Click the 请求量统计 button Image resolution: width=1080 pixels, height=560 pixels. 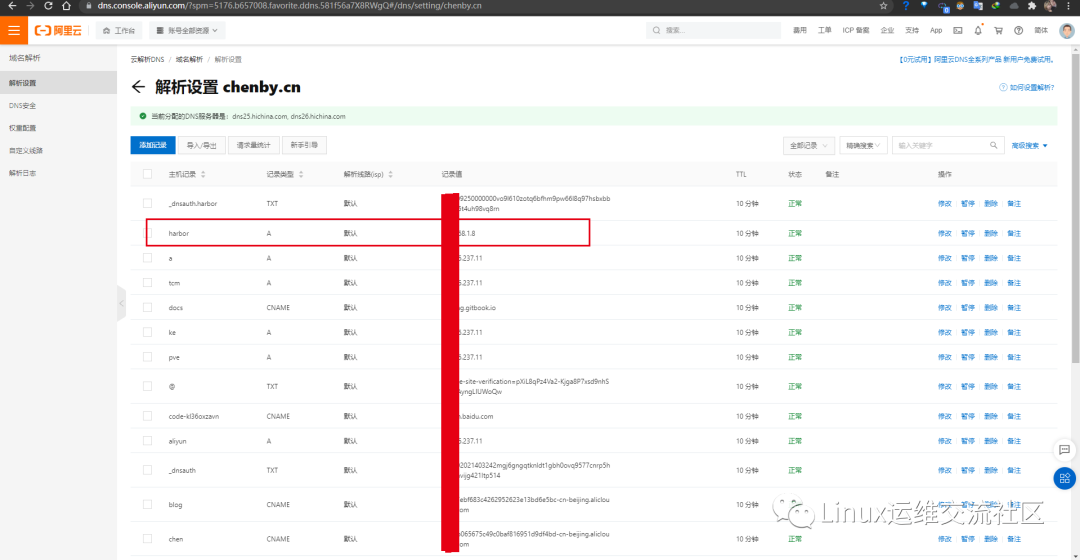[253, 145]
